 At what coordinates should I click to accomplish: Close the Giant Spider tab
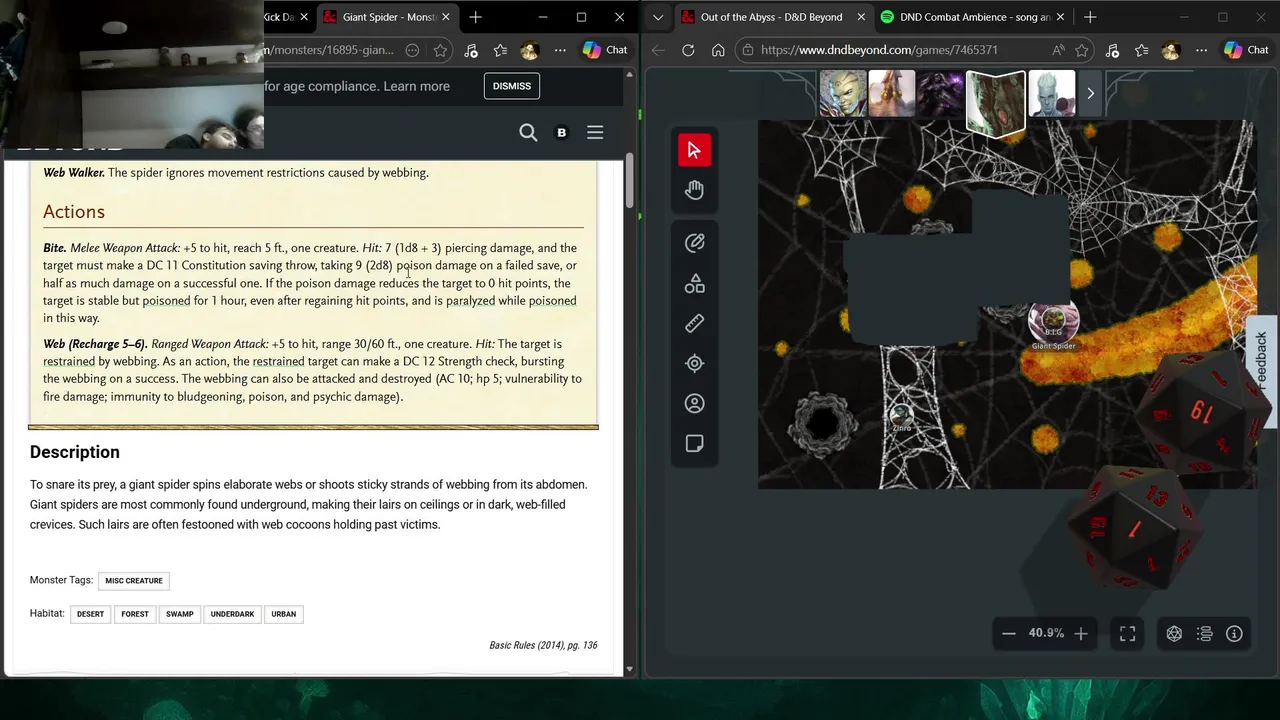446,17
